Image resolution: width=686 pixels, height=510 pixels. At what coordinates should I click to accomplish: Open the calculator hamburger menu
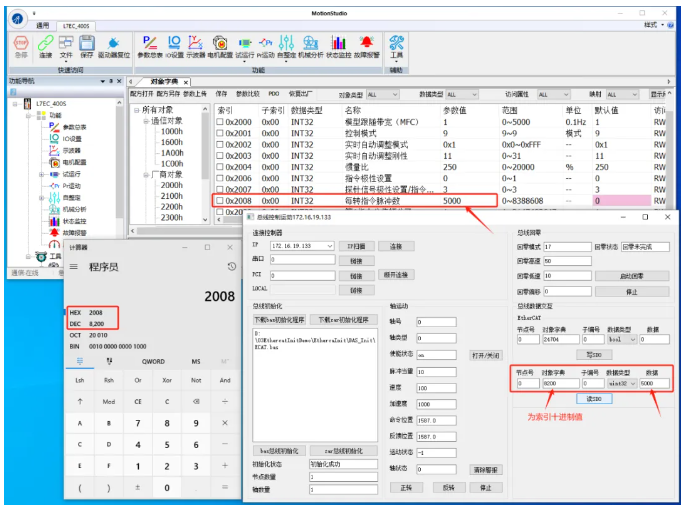(x=74, y=266)
